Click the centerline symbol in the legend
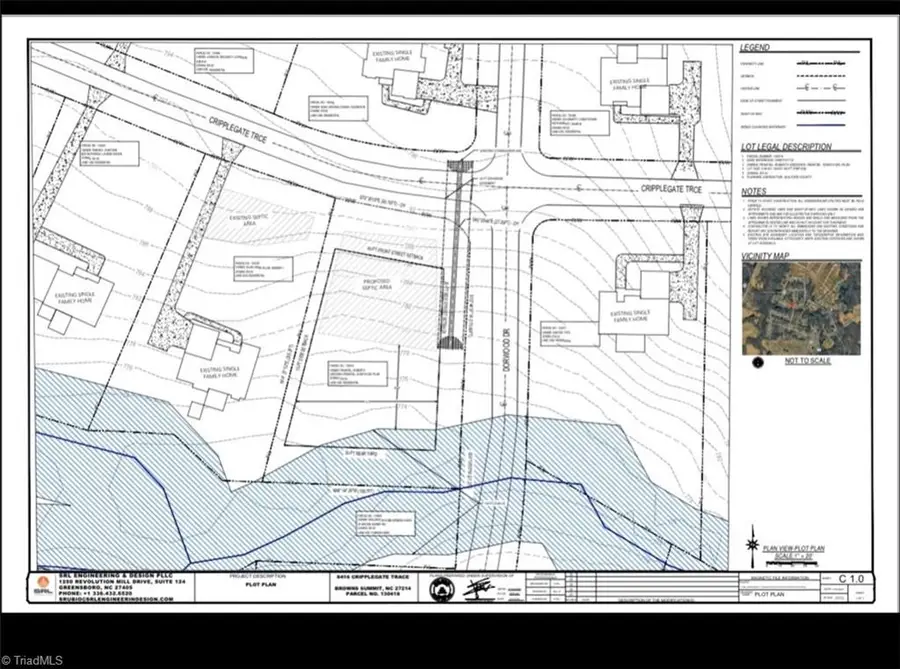Image resolution: width=900 pixels, height=669 pixels. pos(820,88)
